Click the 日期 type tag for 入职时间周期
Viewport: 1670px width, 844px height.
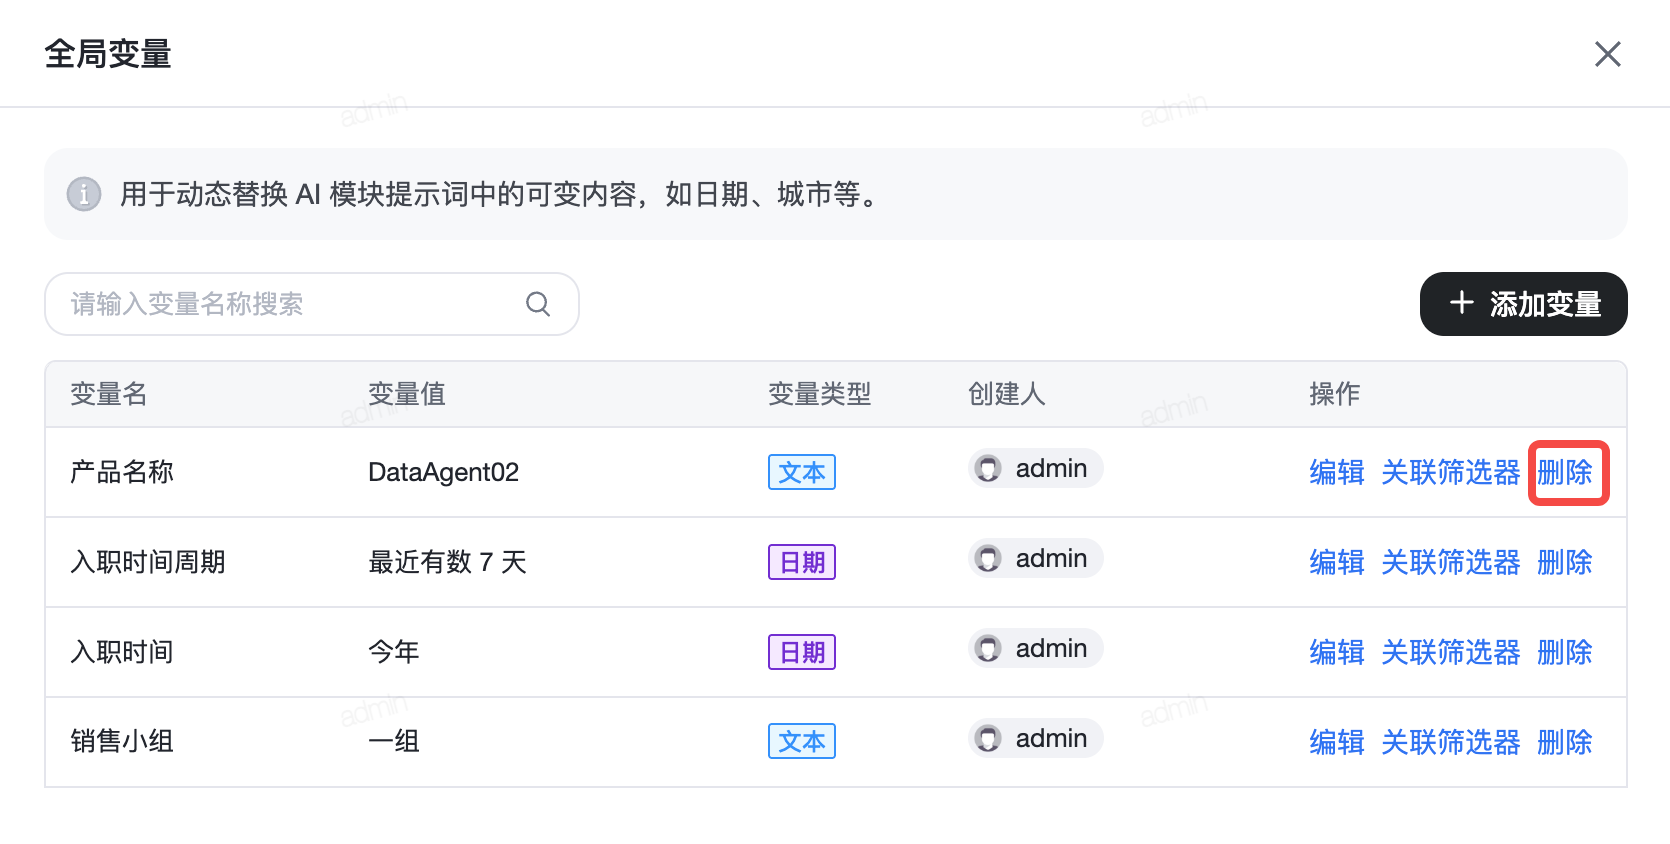(802, 562)
